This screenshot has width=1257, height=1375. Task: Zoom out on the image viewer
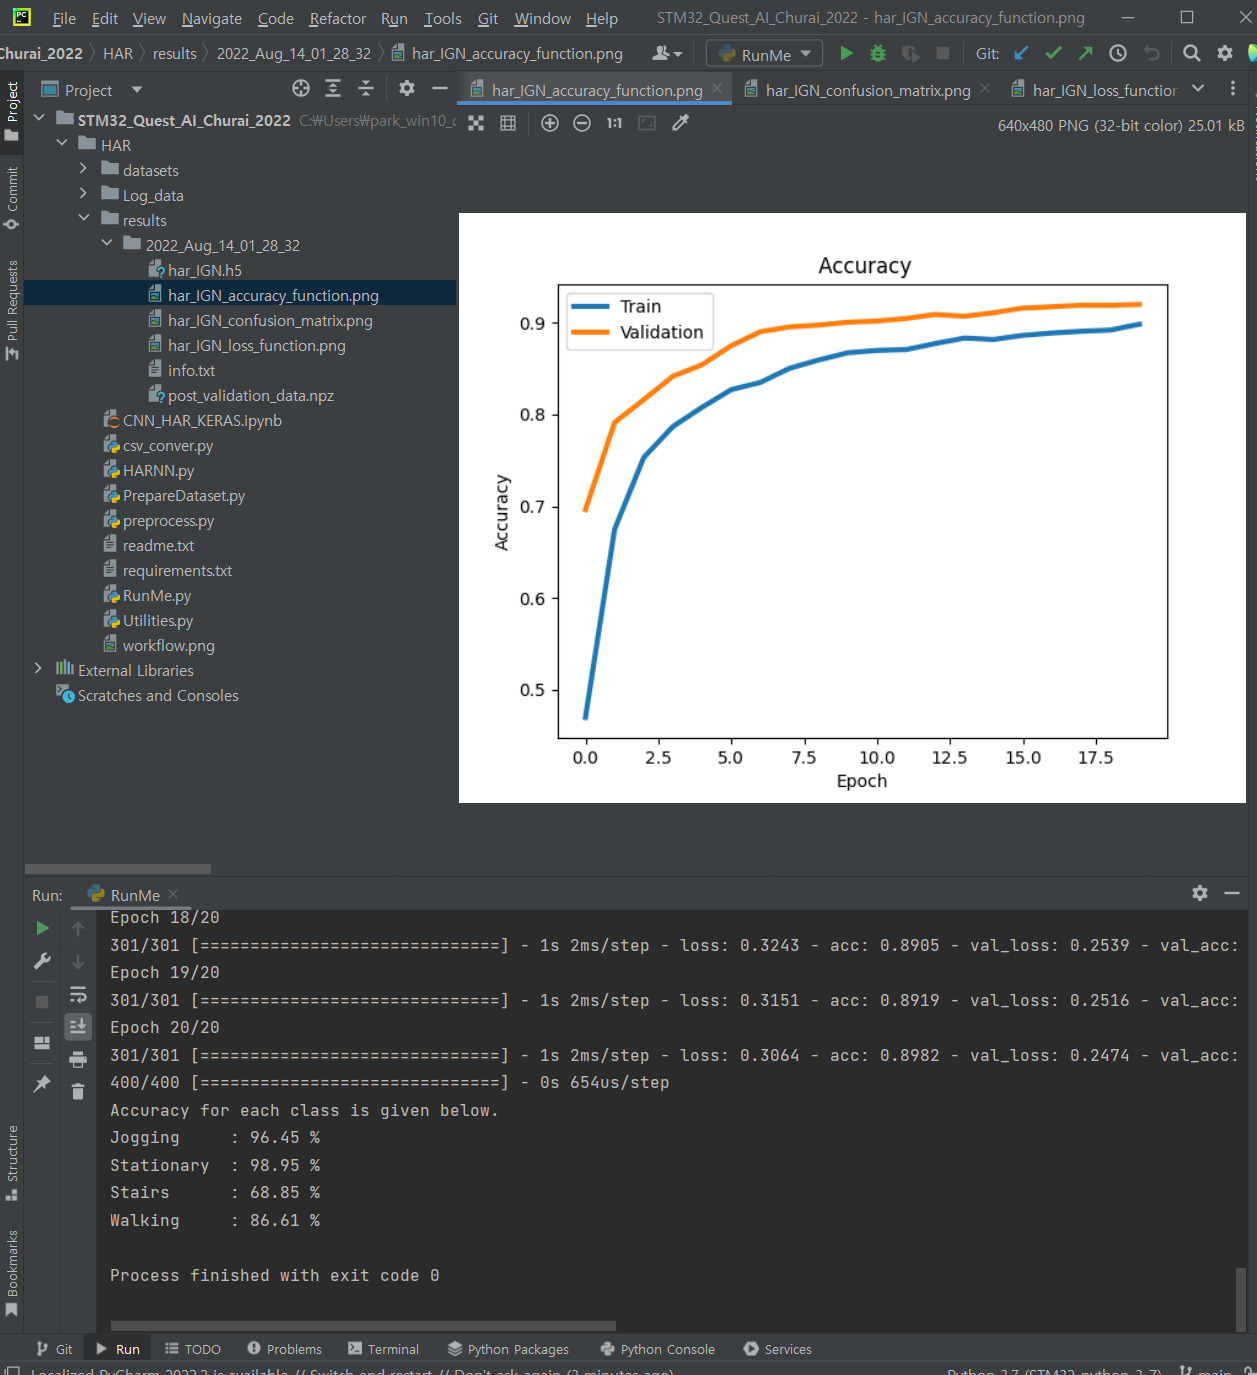(582, 123)
